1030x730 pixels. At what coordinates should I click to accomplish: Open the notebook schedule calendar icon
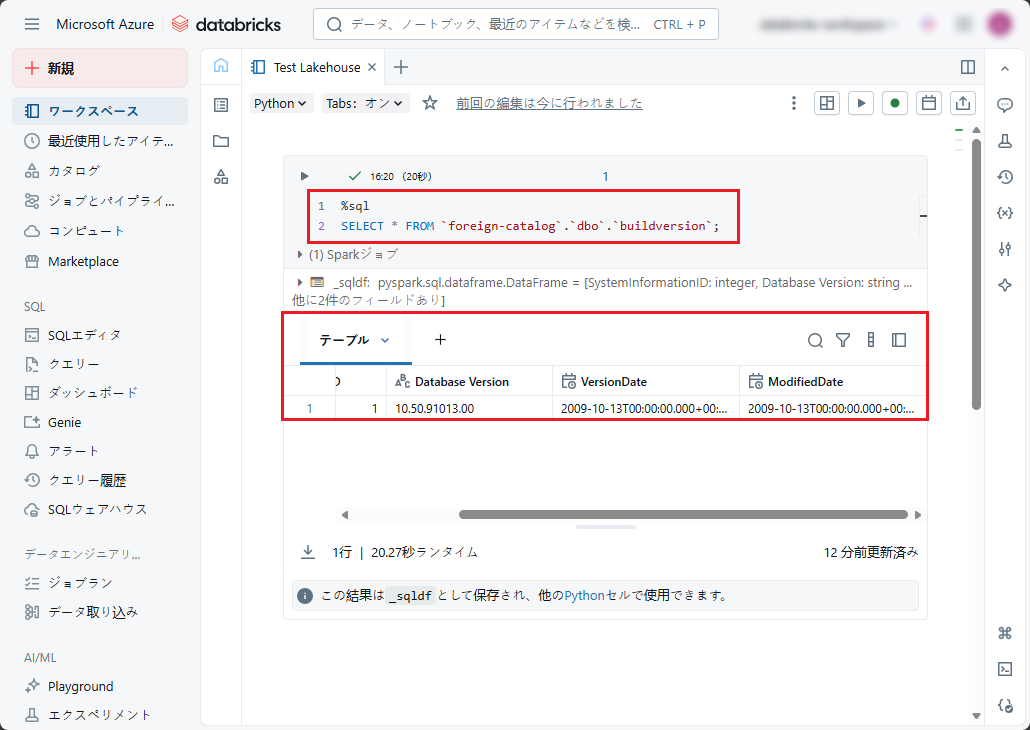pos(929,103)
